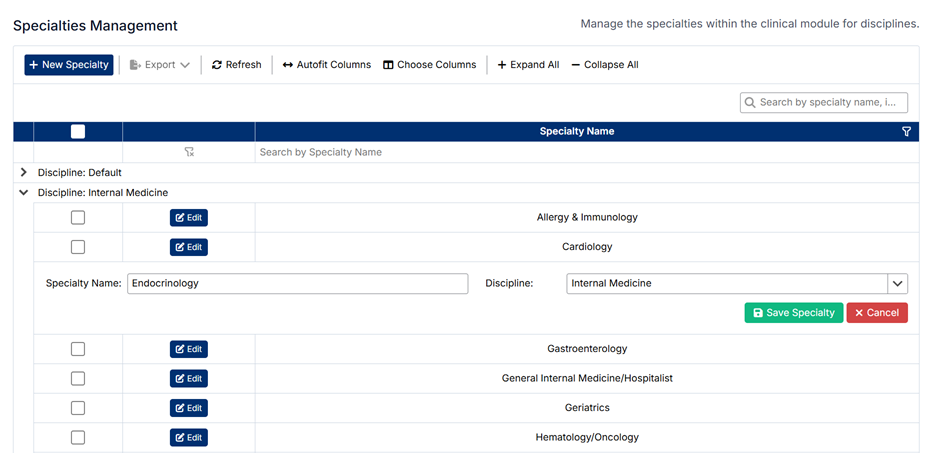Open the Discipline dropdown list
The width and height of the screenshot is (932, 453).
pos(897,284)
